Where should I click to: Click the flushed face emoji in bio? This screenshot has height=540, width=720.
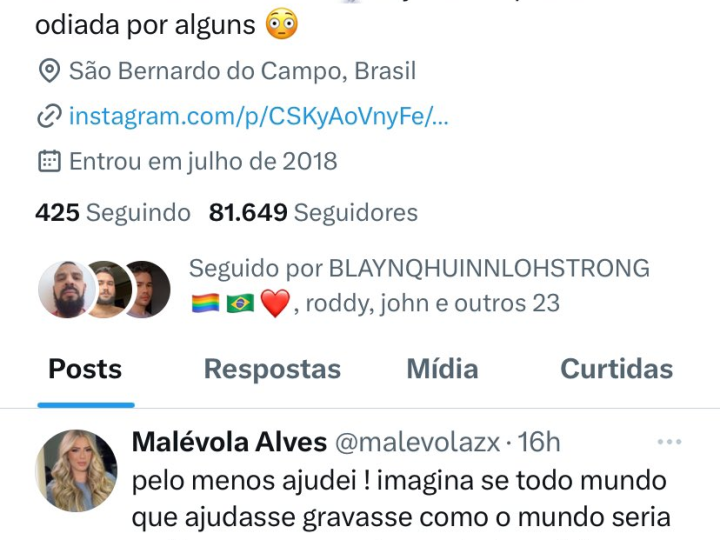point(282,23)
